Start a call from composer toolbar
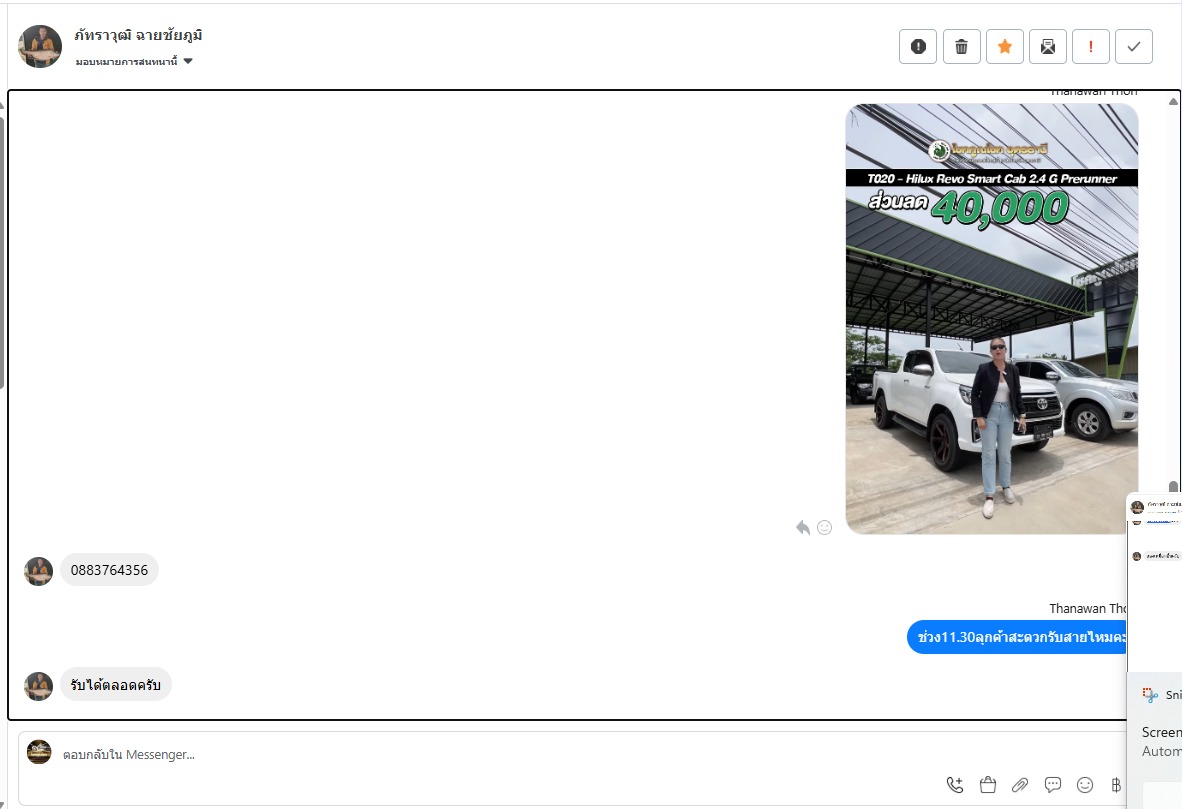The height and width of the screenshot is (809, 1182). [x=954, y=785]
